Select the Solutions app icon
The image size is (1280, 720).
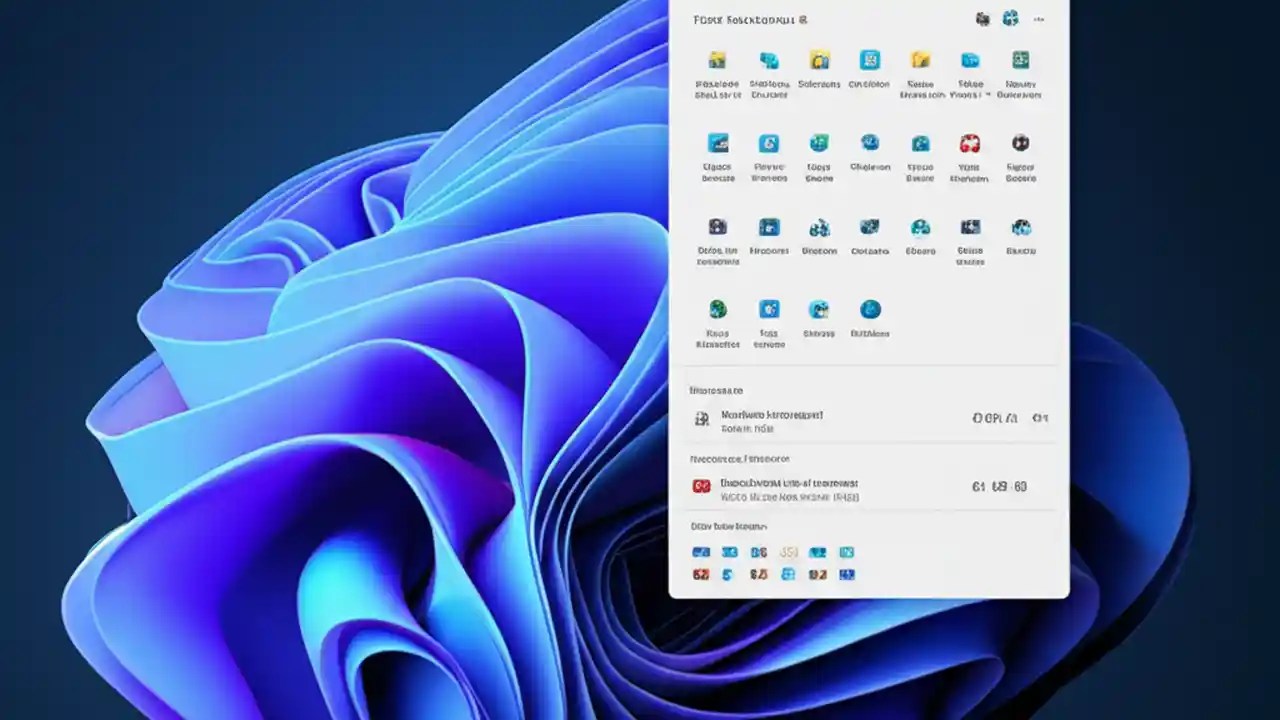pos(819,60)
